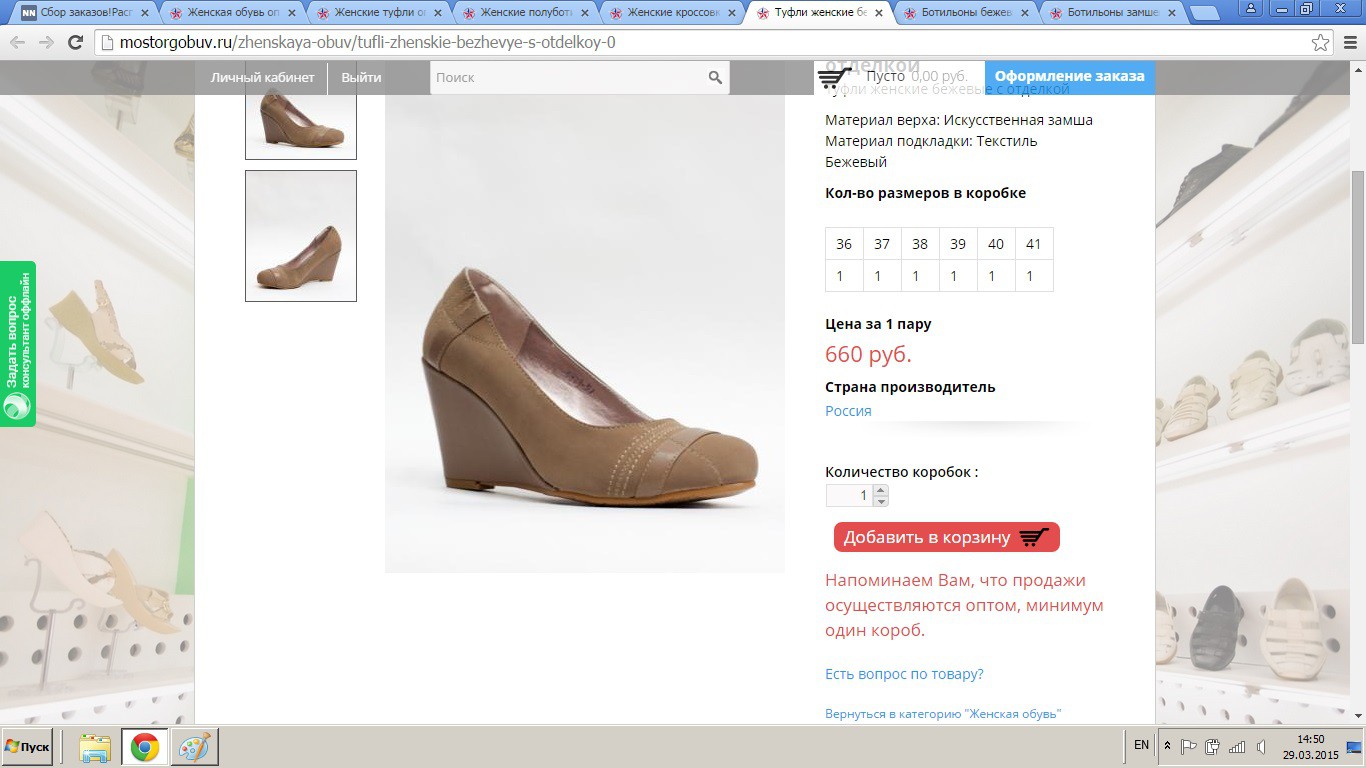Viewport: 1366px width, 768px height.
Task: Close the 'Сбор заказов' tab
Action: [144, 13]
